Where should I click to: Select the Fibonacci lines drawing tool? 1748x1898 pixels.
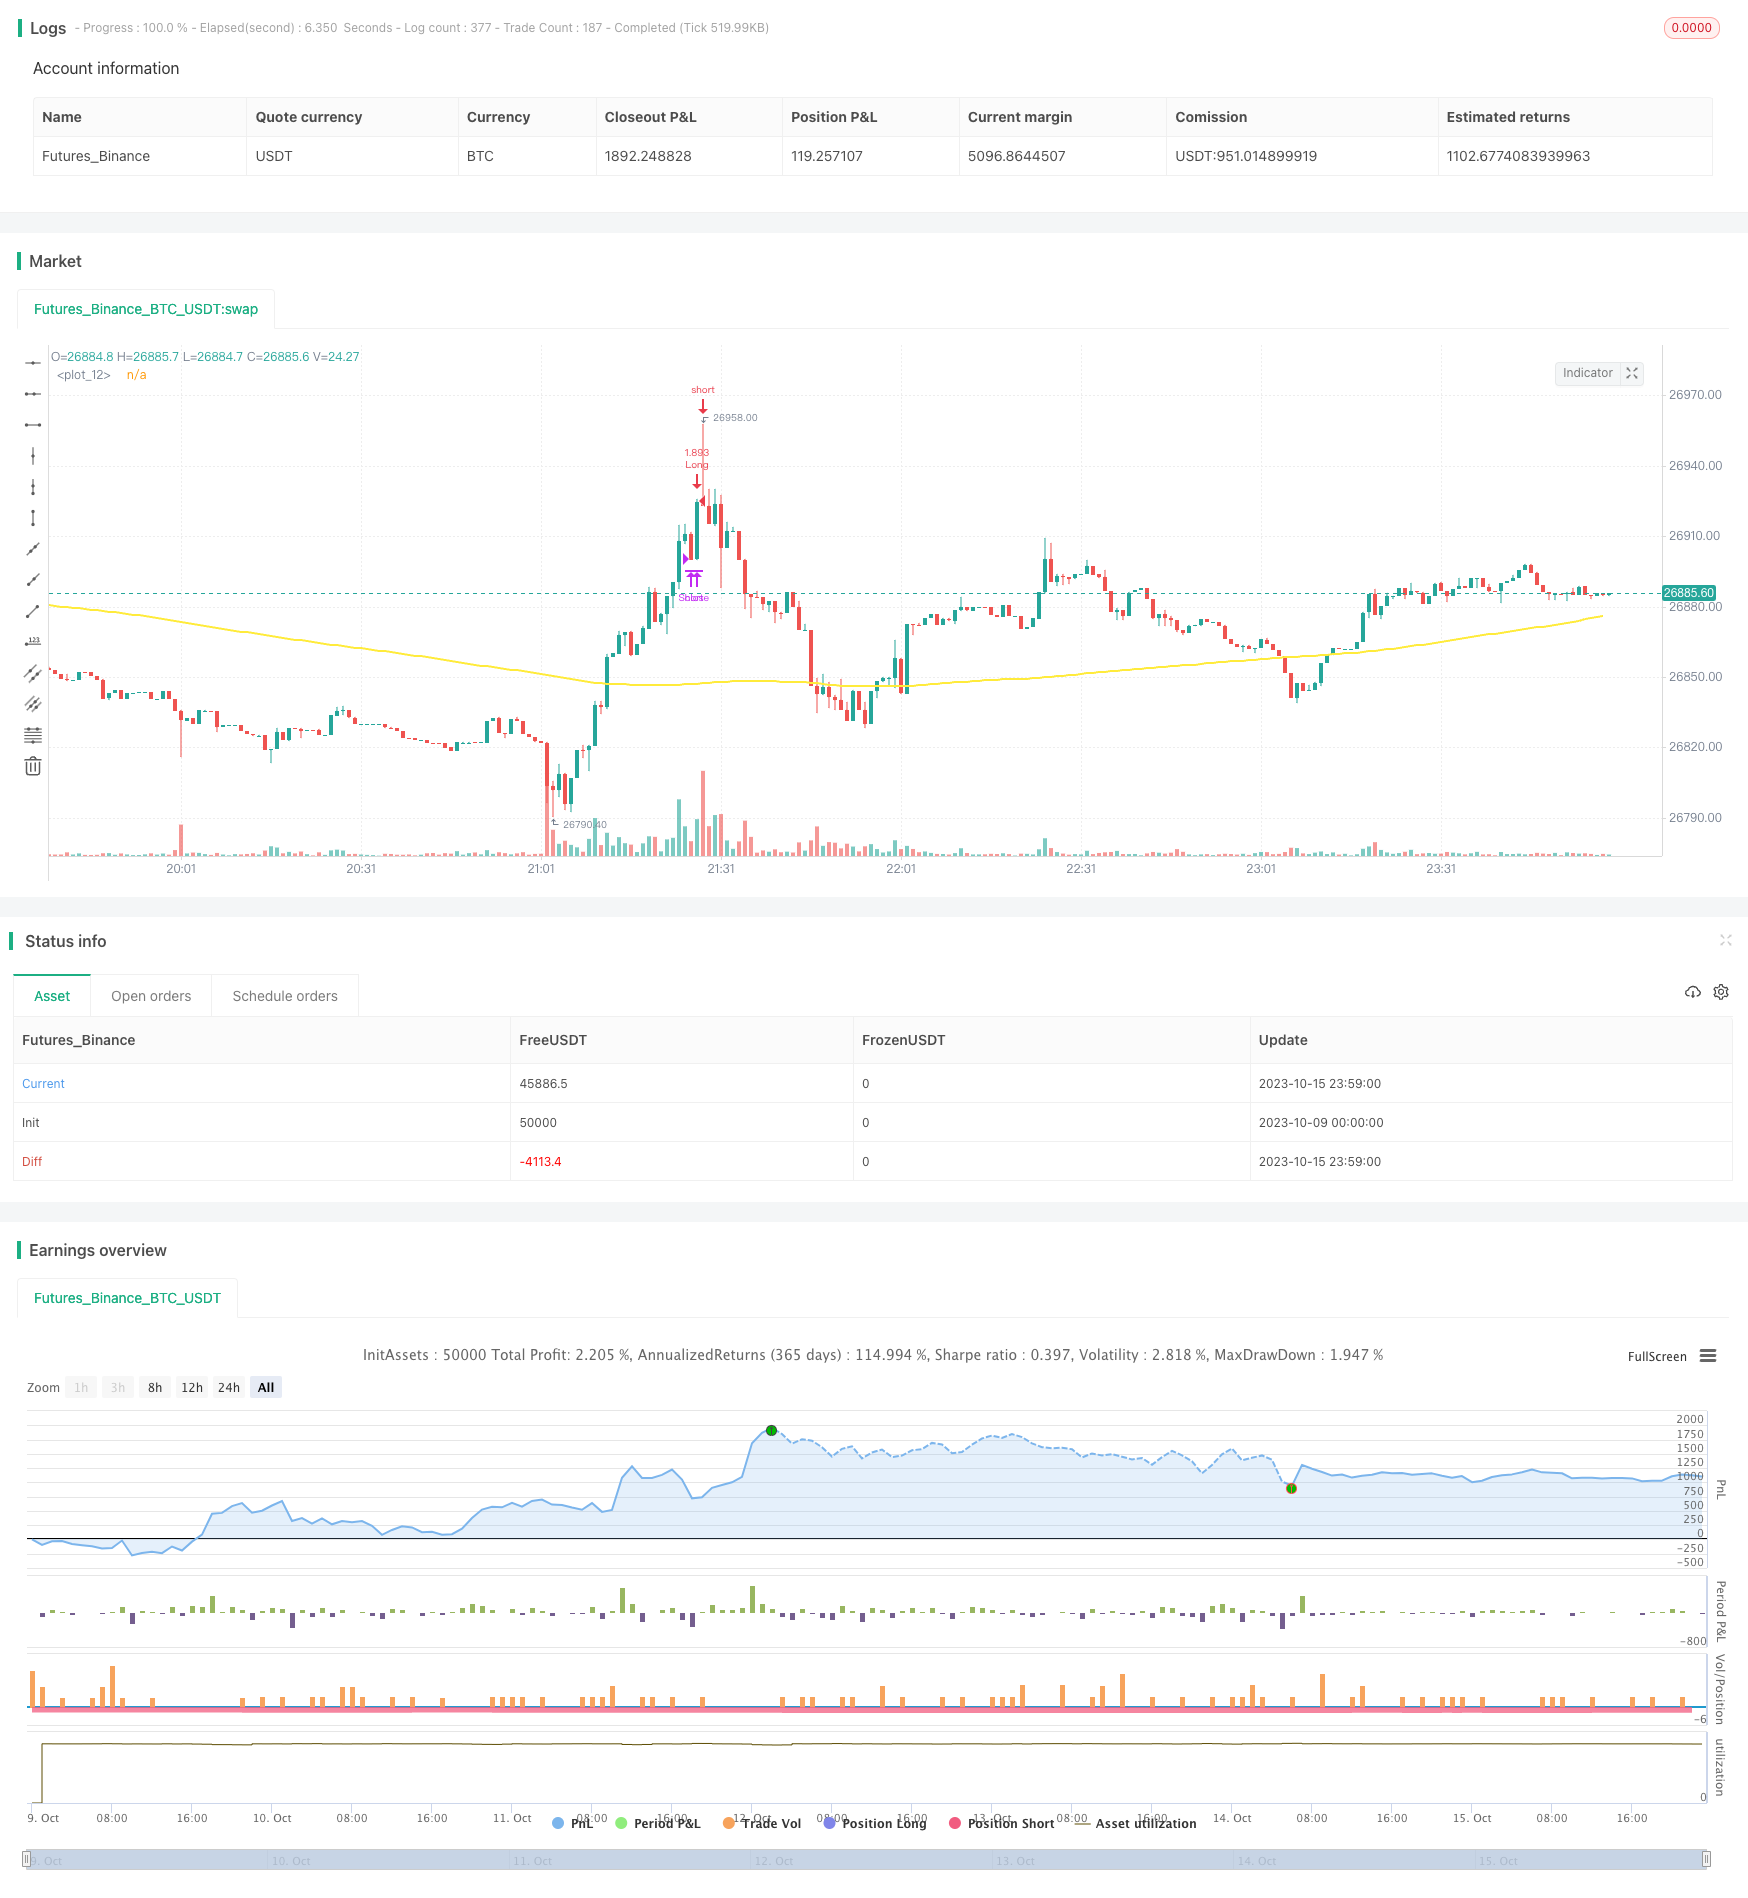coord(33,735)
